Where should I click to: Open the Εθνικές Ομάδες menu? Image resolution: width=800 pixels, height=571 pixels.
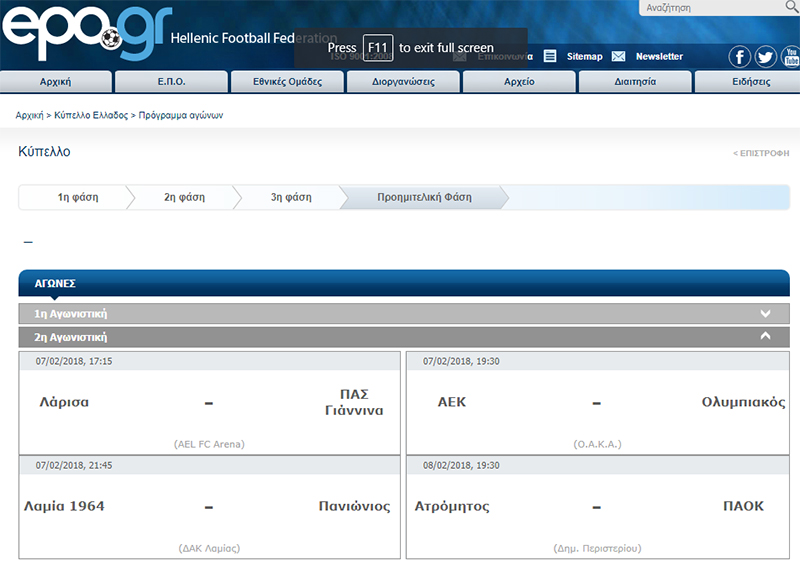(x=287, y=82)
